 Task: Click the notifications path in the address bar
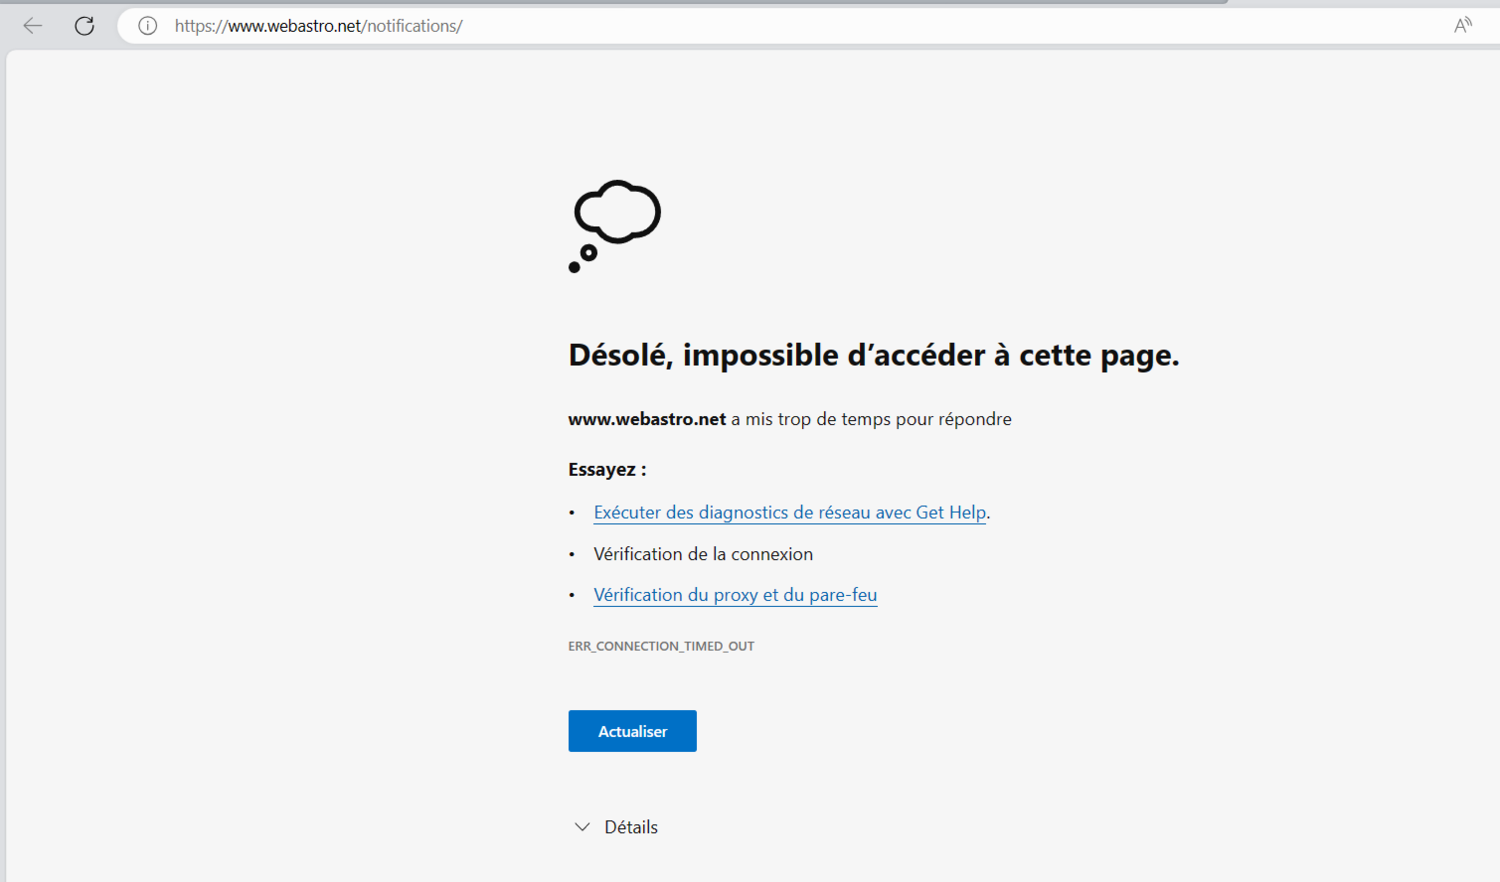point(412,26)
